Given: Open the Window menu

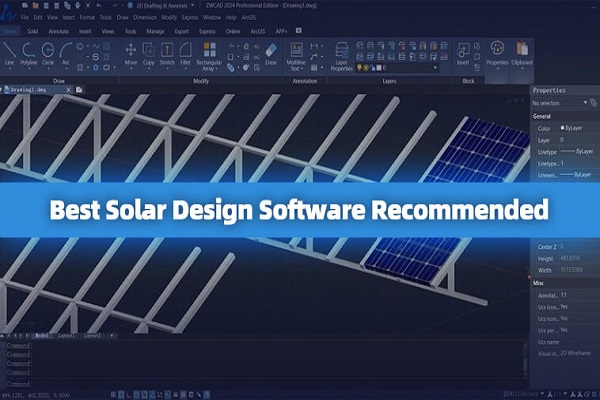Looking at the screenshot, I should click(x=212, y=18).
